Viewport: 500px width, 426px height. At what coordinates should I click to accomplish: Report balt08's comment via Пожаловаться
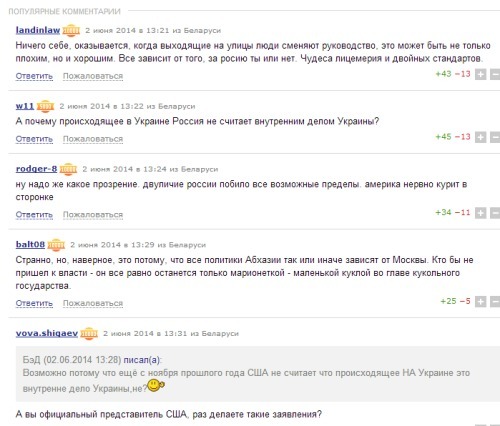[93, 303]
